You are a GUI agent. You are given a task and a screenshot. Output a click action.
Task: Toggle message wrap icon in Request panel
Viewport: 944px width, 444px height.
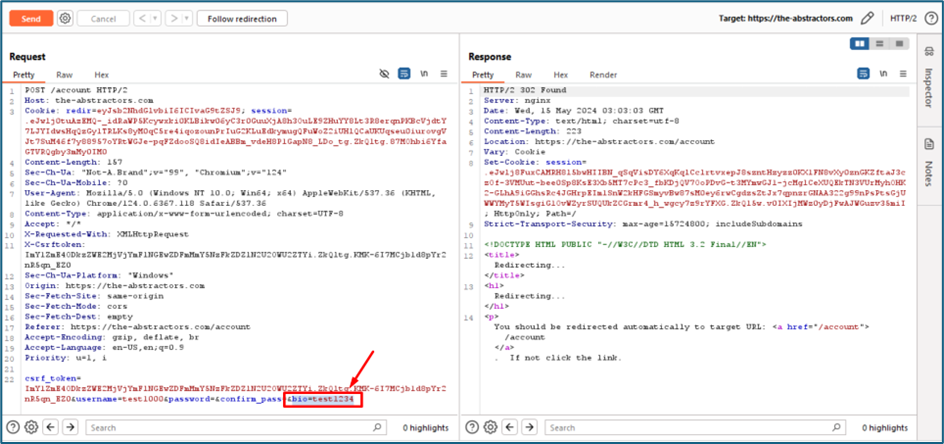(x=405, y=73)
